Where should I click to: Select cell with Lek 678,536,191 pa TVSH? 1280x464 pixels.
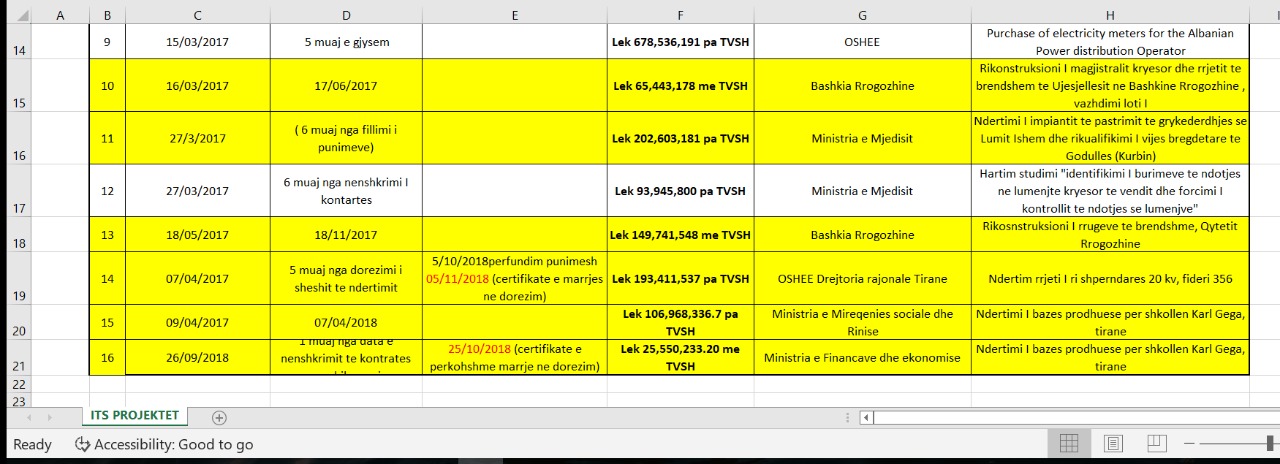(680, 42)
